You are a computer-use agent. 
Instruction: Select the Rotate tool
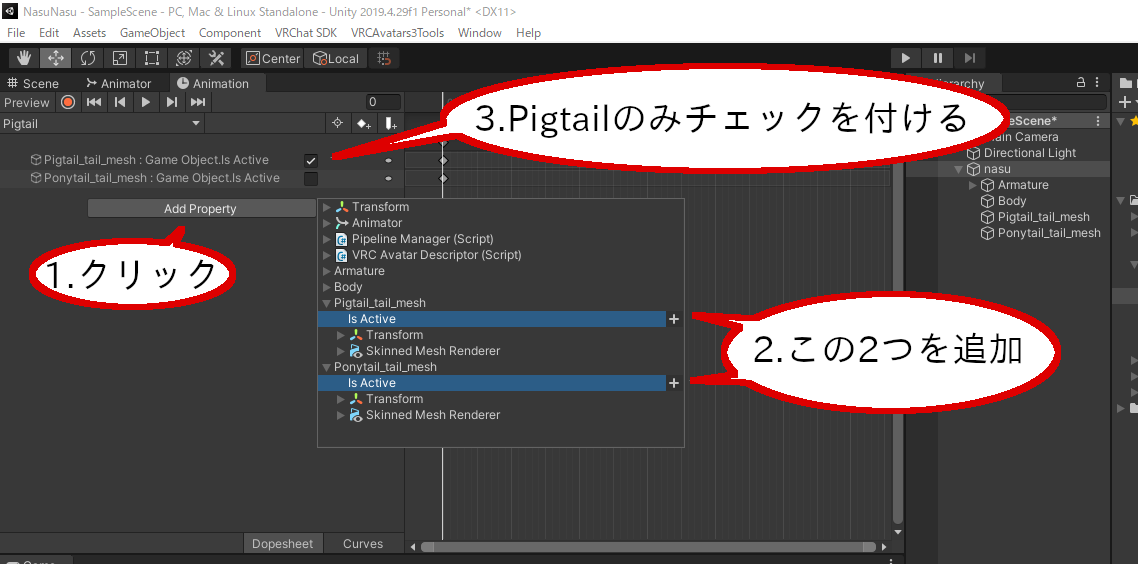[88, 59]
